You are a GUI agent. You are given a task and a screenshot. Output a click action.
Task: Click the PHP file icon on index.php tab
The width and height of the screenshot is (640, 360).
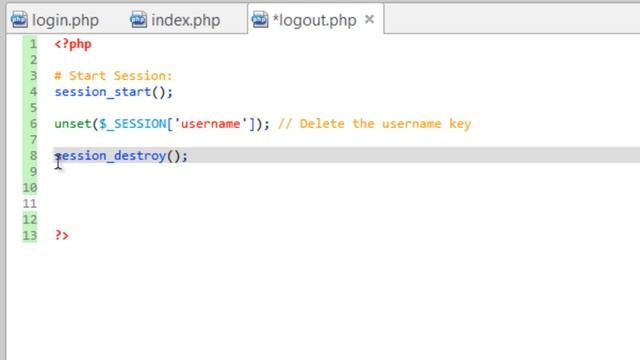[x=138, y=20]
